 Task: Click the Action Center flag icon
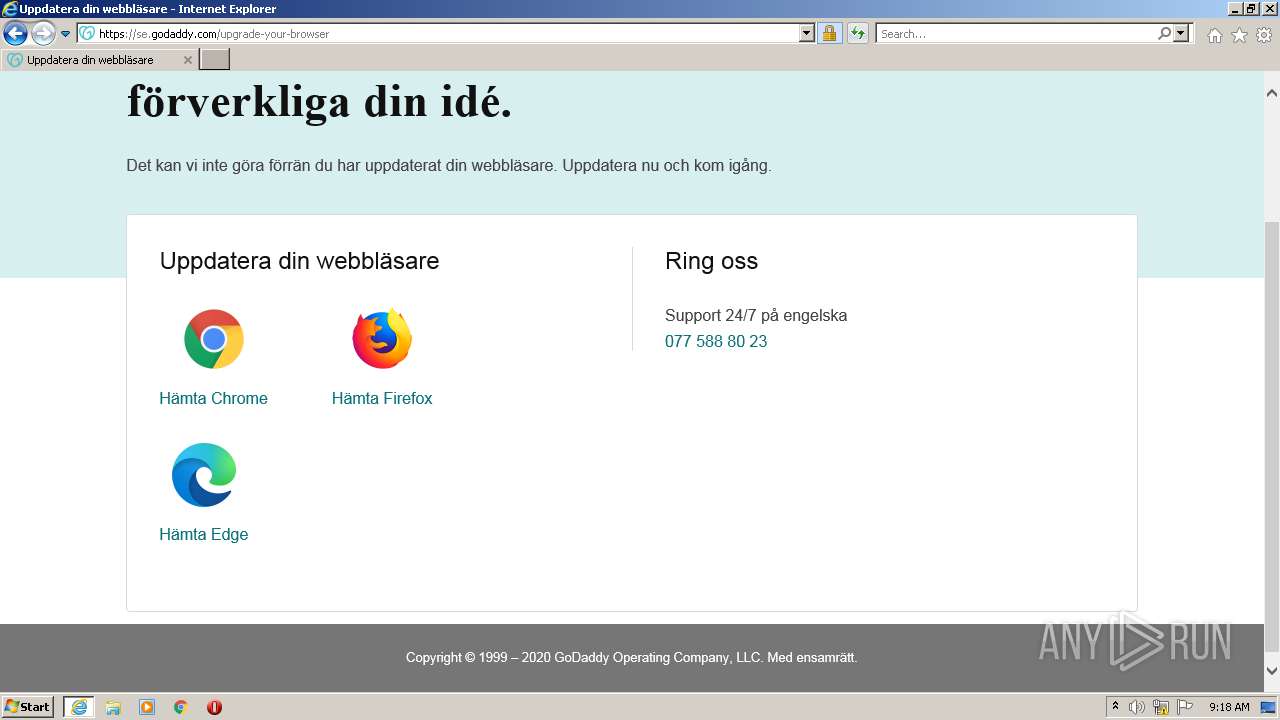tap(1185, 707)
